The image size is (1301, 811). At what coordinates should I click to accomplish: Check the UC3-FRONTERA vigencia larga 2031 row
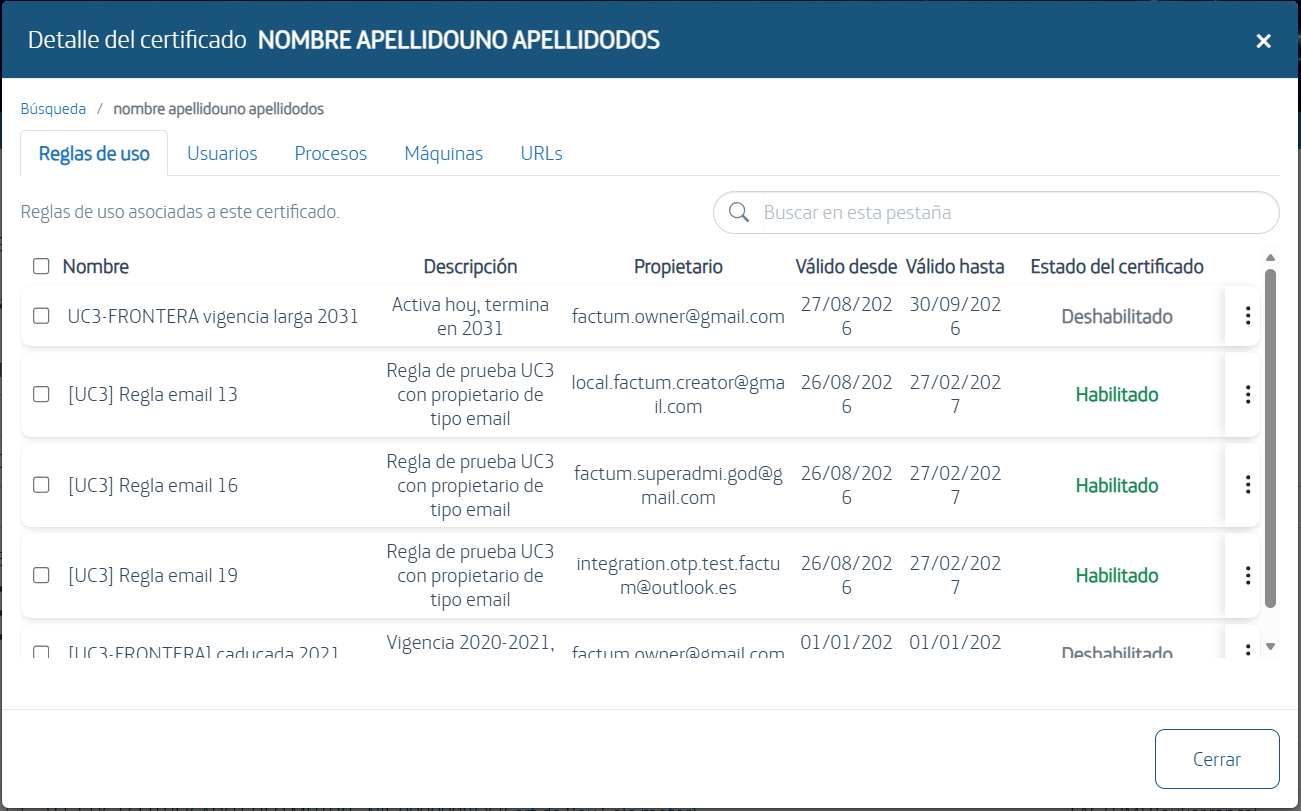pos(41,316)
